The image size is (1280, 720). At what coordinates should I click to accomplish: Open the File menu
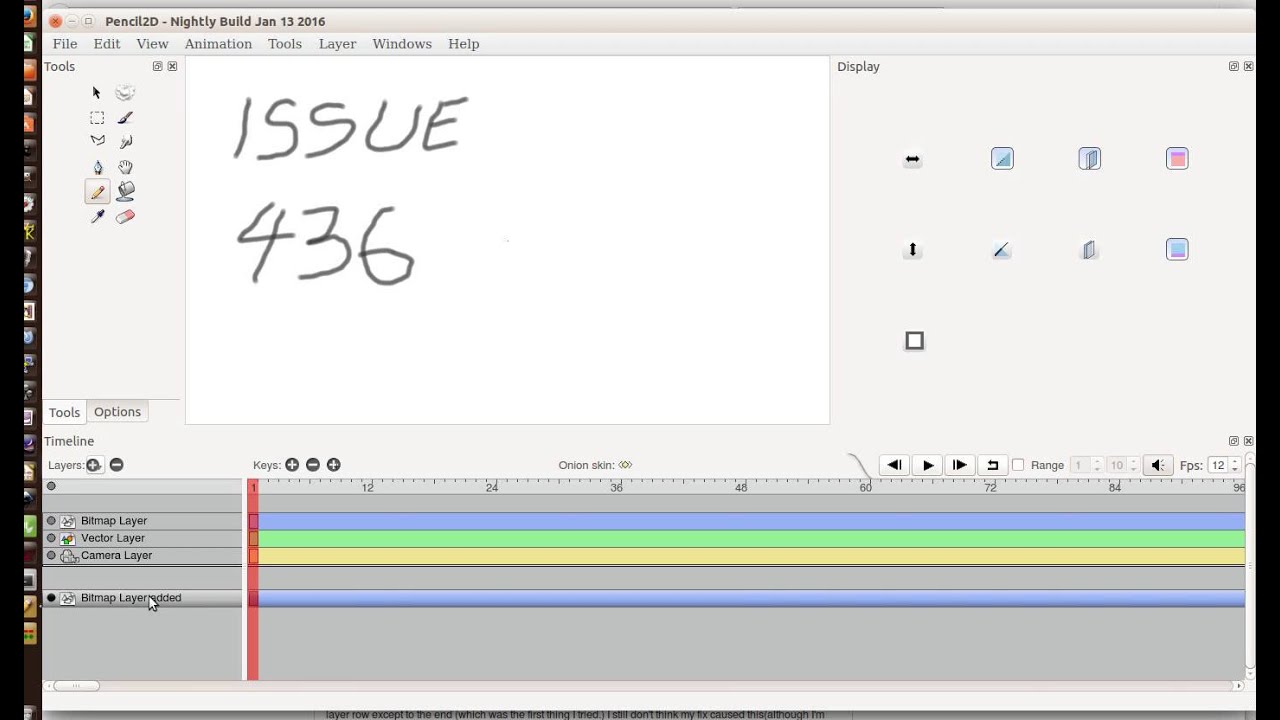coord(65,44)
